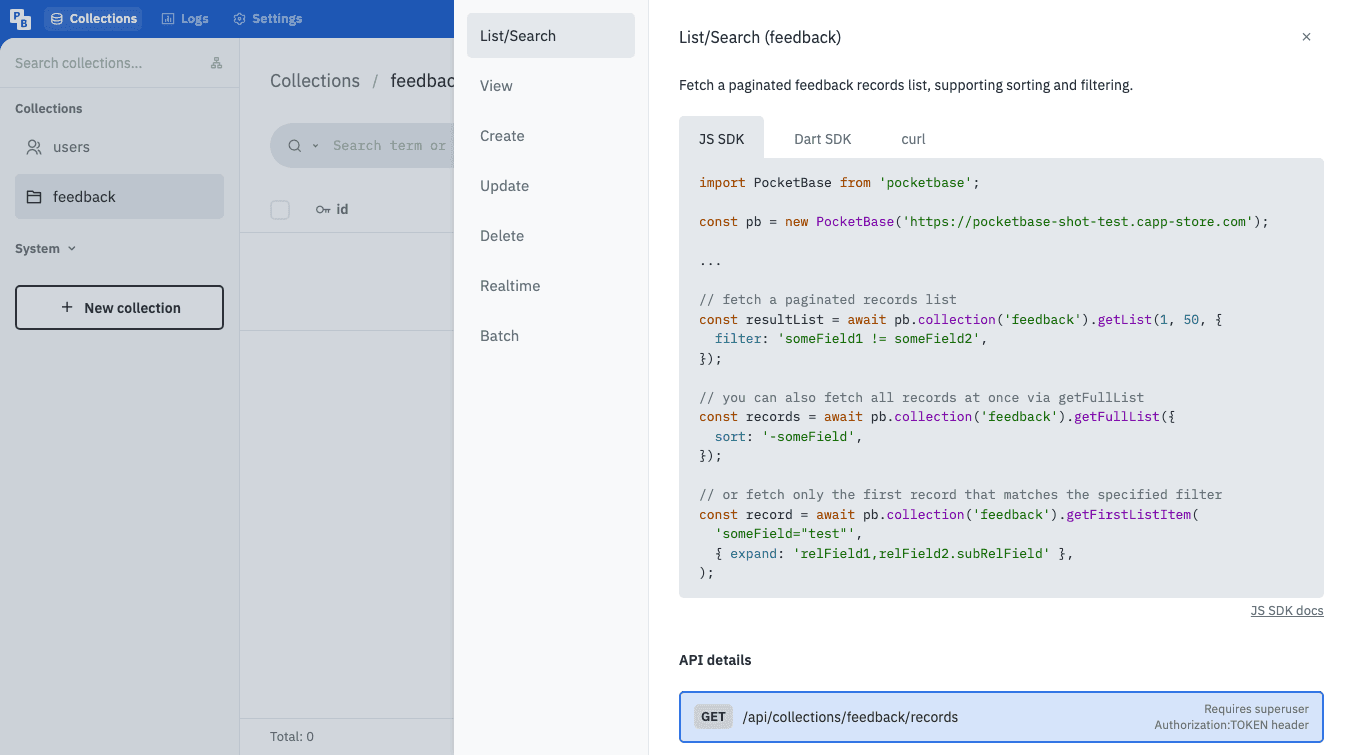Open the JS SDK docs link
Viewport: 1354px width, 755px height.
[1287, 610]
